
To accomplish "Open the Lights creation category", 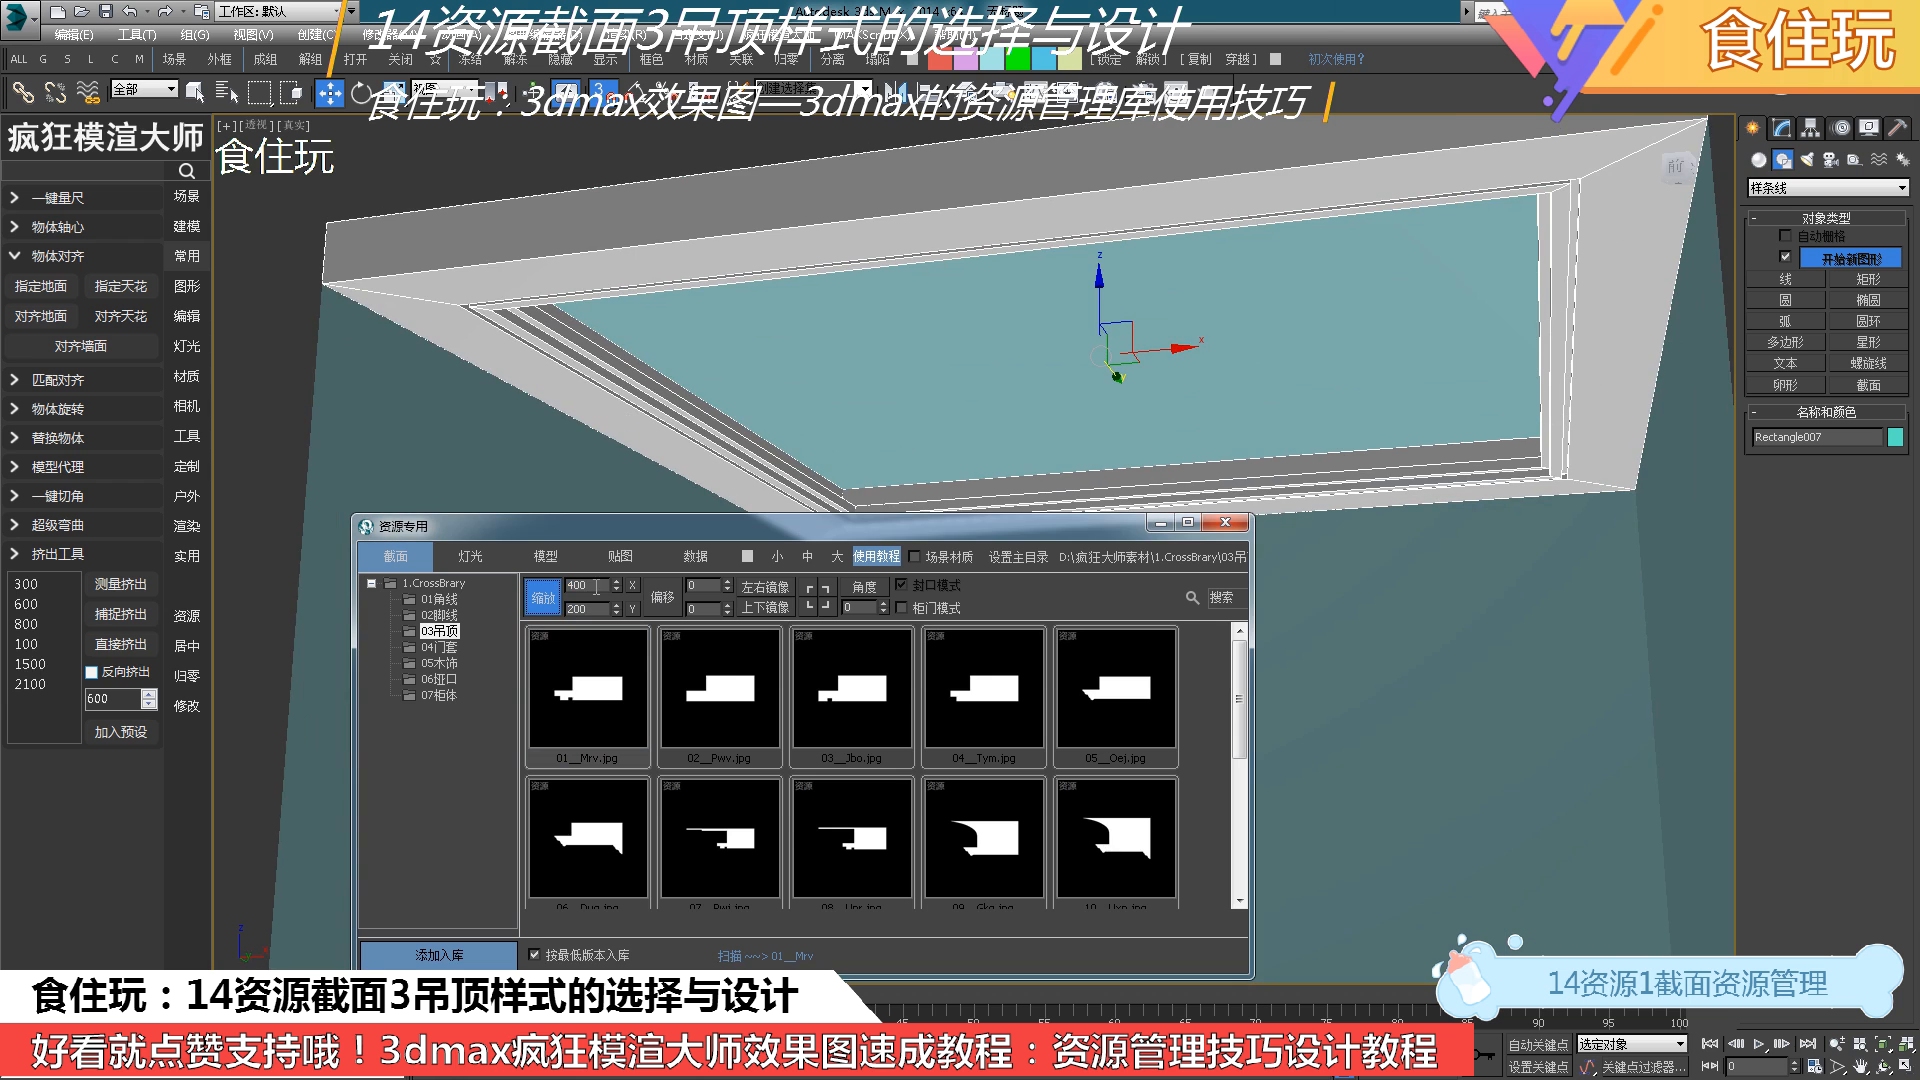I will (x=1806, y=159).
